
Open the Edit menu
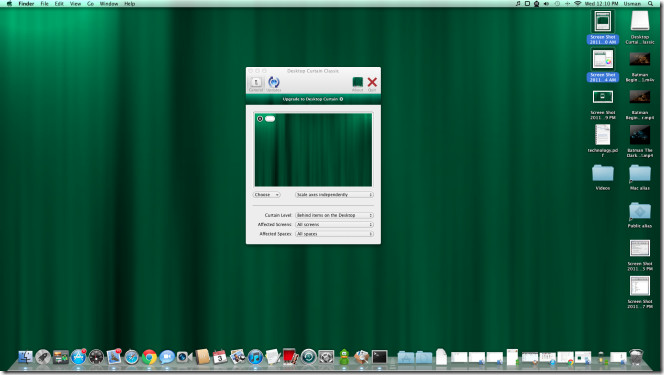[x=59, y=3]
